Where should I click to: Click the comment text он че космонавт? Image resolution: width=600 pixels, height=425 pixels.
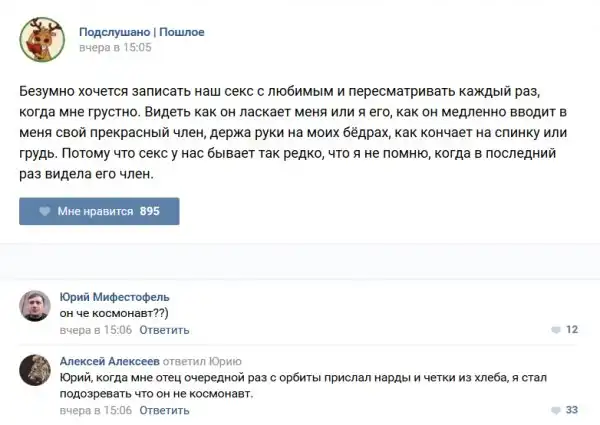click(109, 313)
